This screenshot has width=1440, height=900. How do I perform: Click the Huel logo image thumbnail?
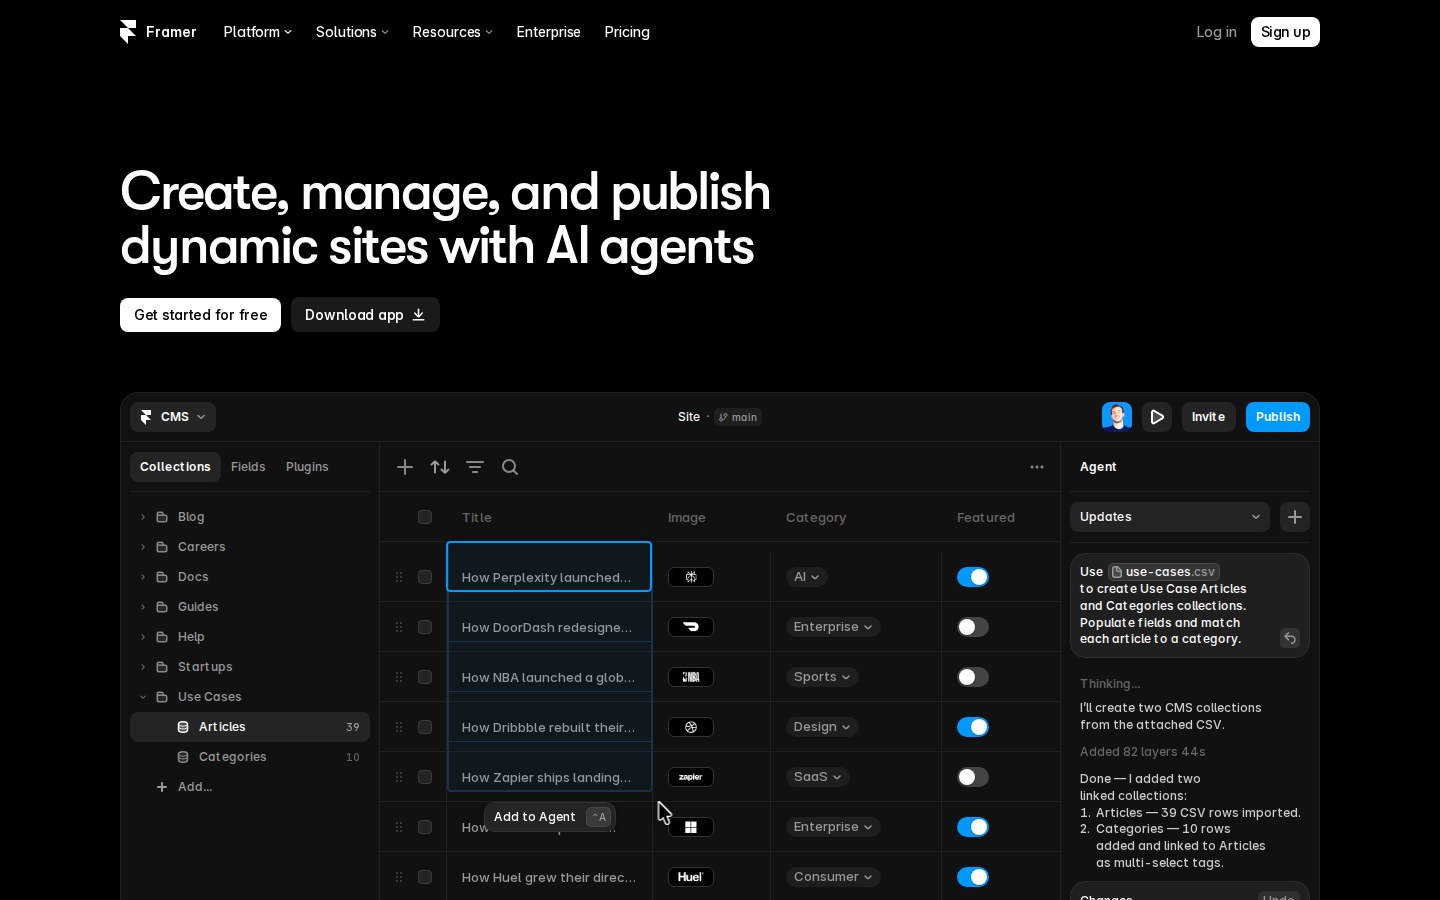point(691,877)
